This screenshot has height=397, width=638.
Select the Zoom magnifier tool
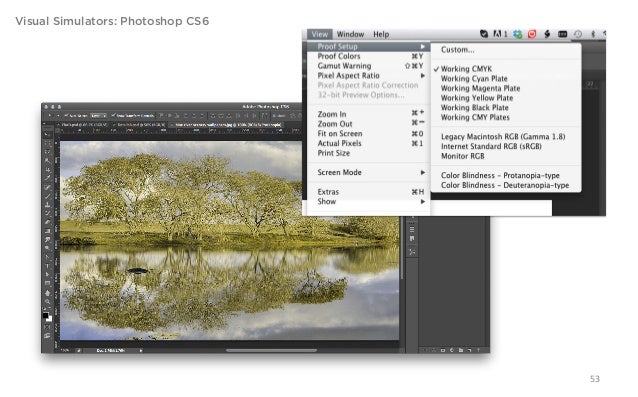pos(47,301)
